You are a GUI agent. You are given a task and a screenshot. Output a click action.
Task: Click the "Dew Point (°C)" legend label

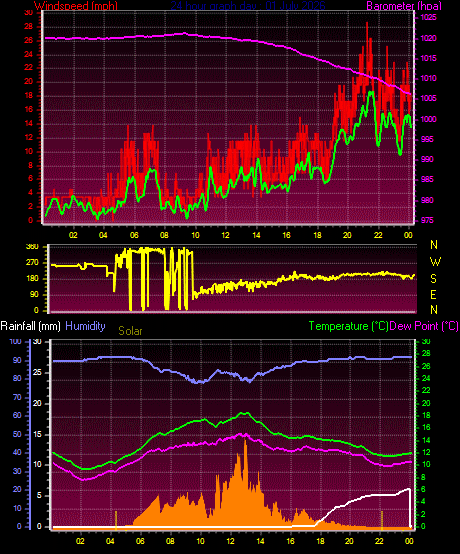click(x=424, y=326)
